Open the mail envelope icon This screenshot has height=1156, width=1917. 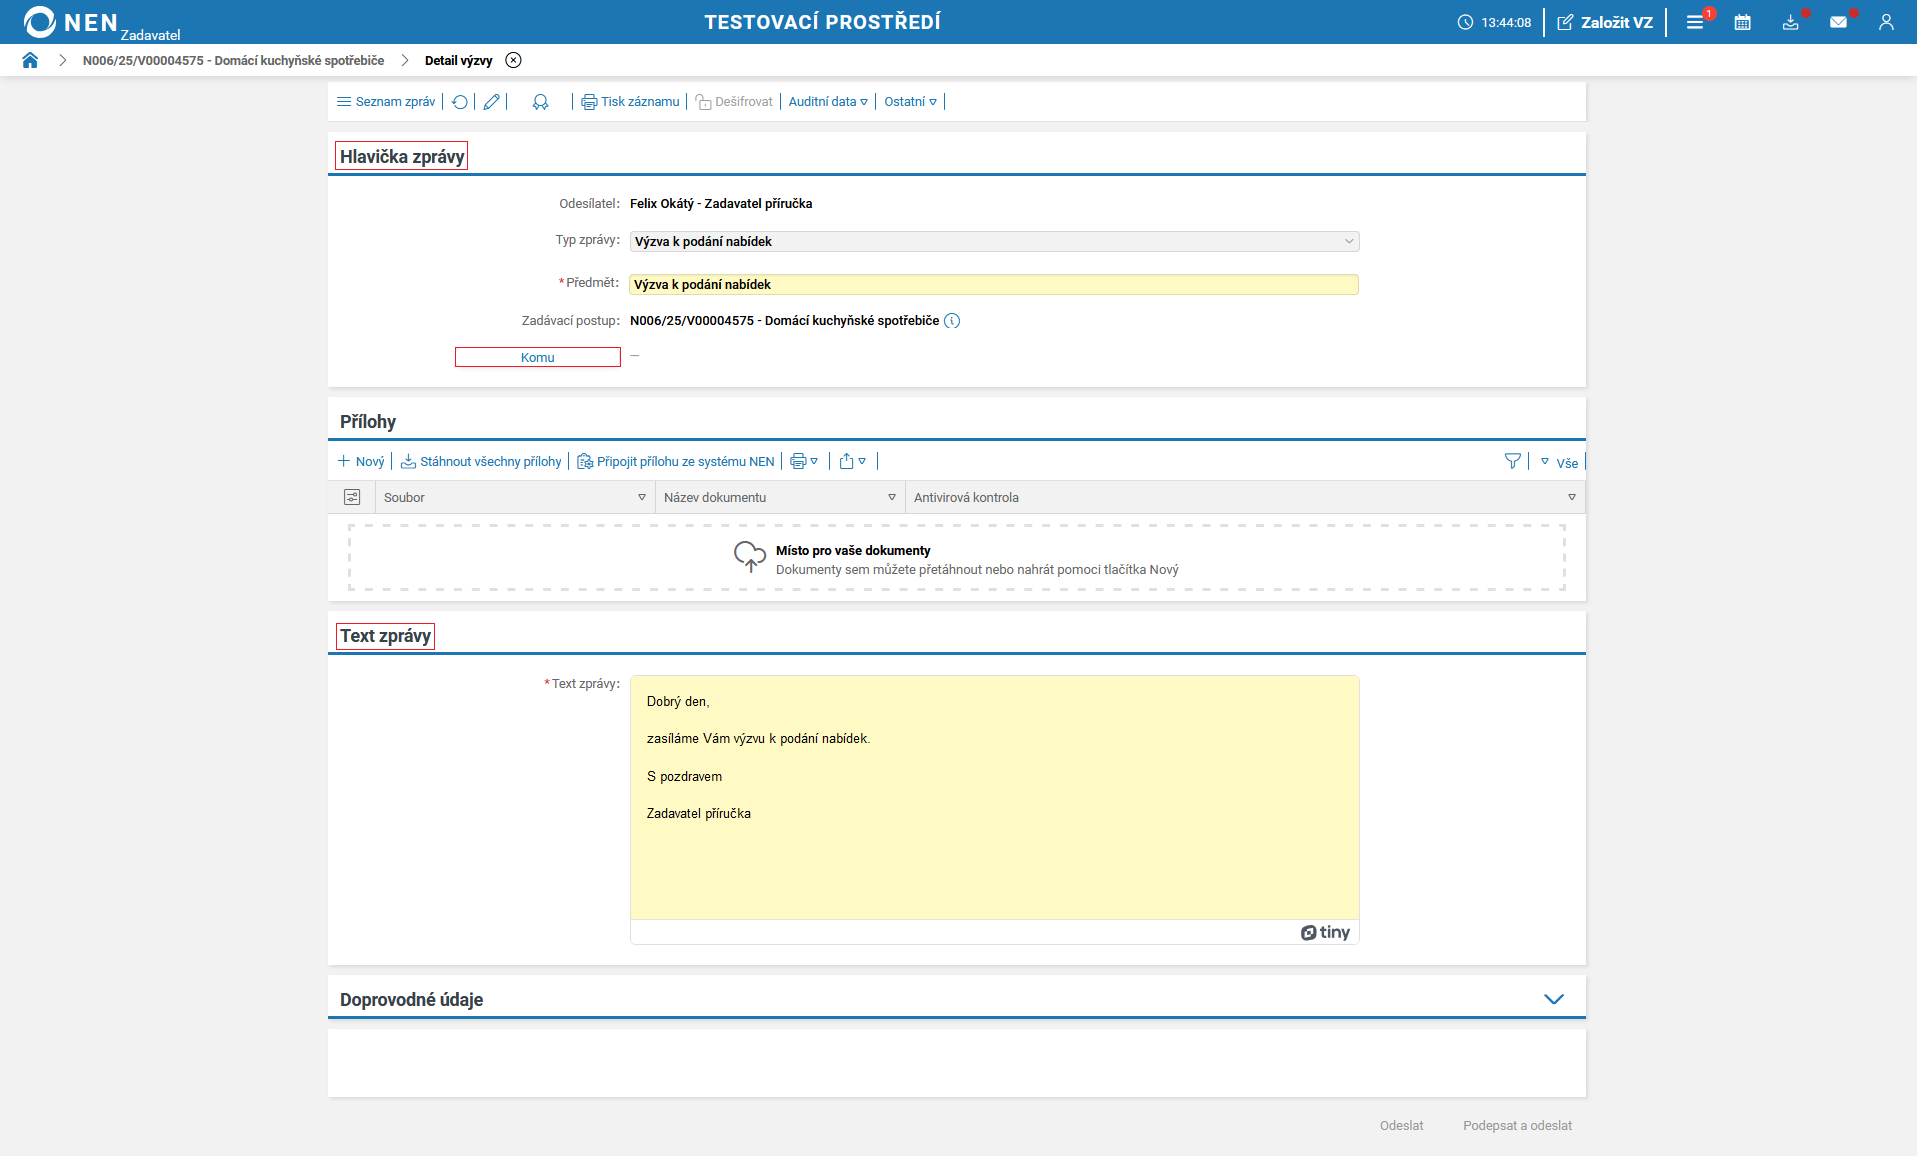pos(1838,22)
